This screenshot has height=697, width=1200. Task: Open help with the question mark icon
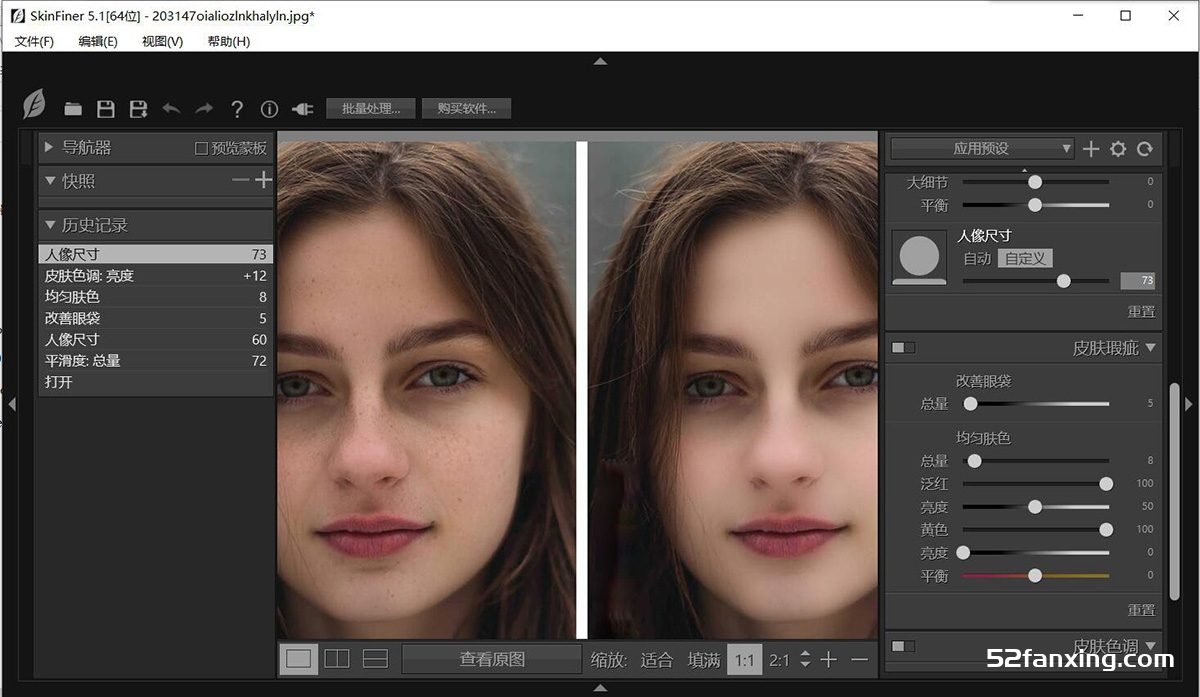(x=237, y=109)
